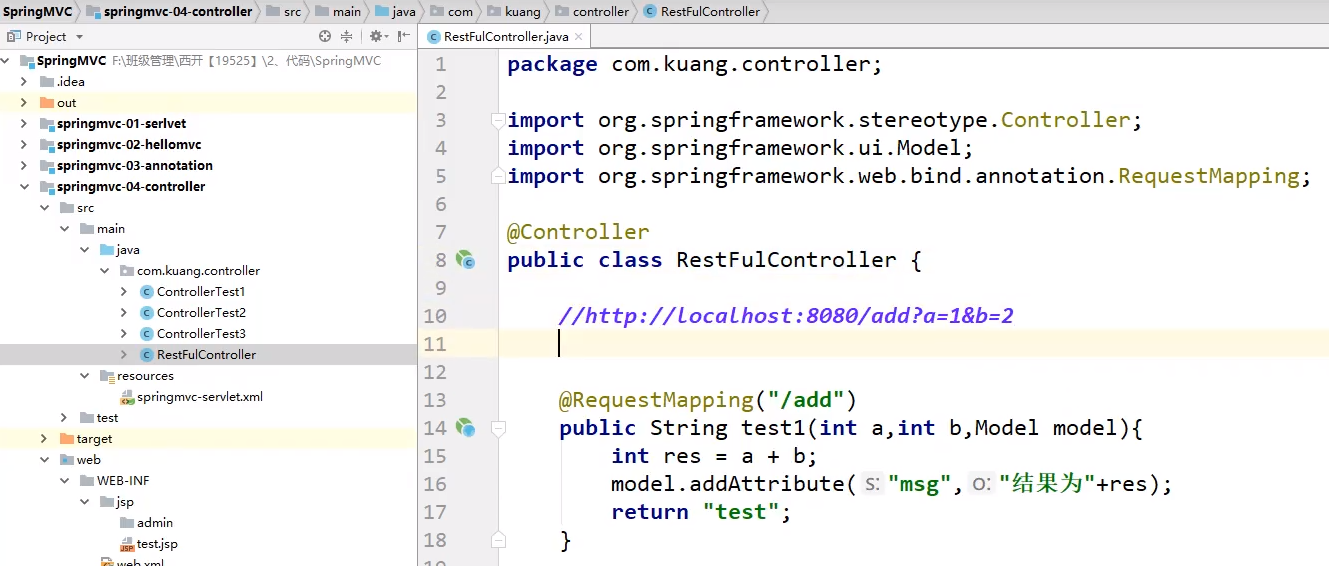Click the com.kuang.controller package icon
The width and height of the screenshot is (1329, 566).
point(127,271)
